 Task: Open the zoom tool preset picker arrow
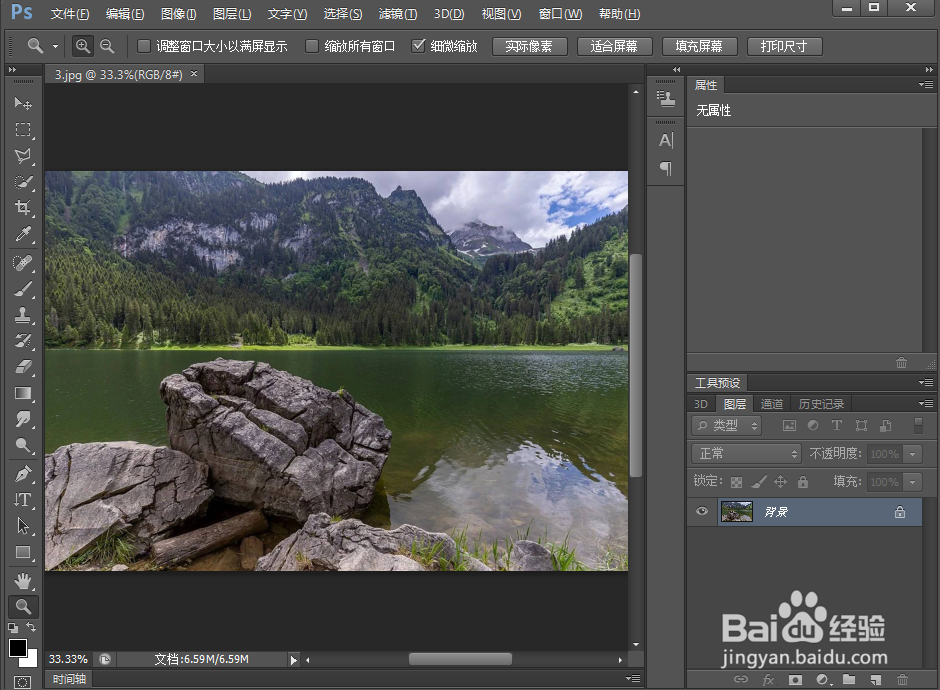55,46
